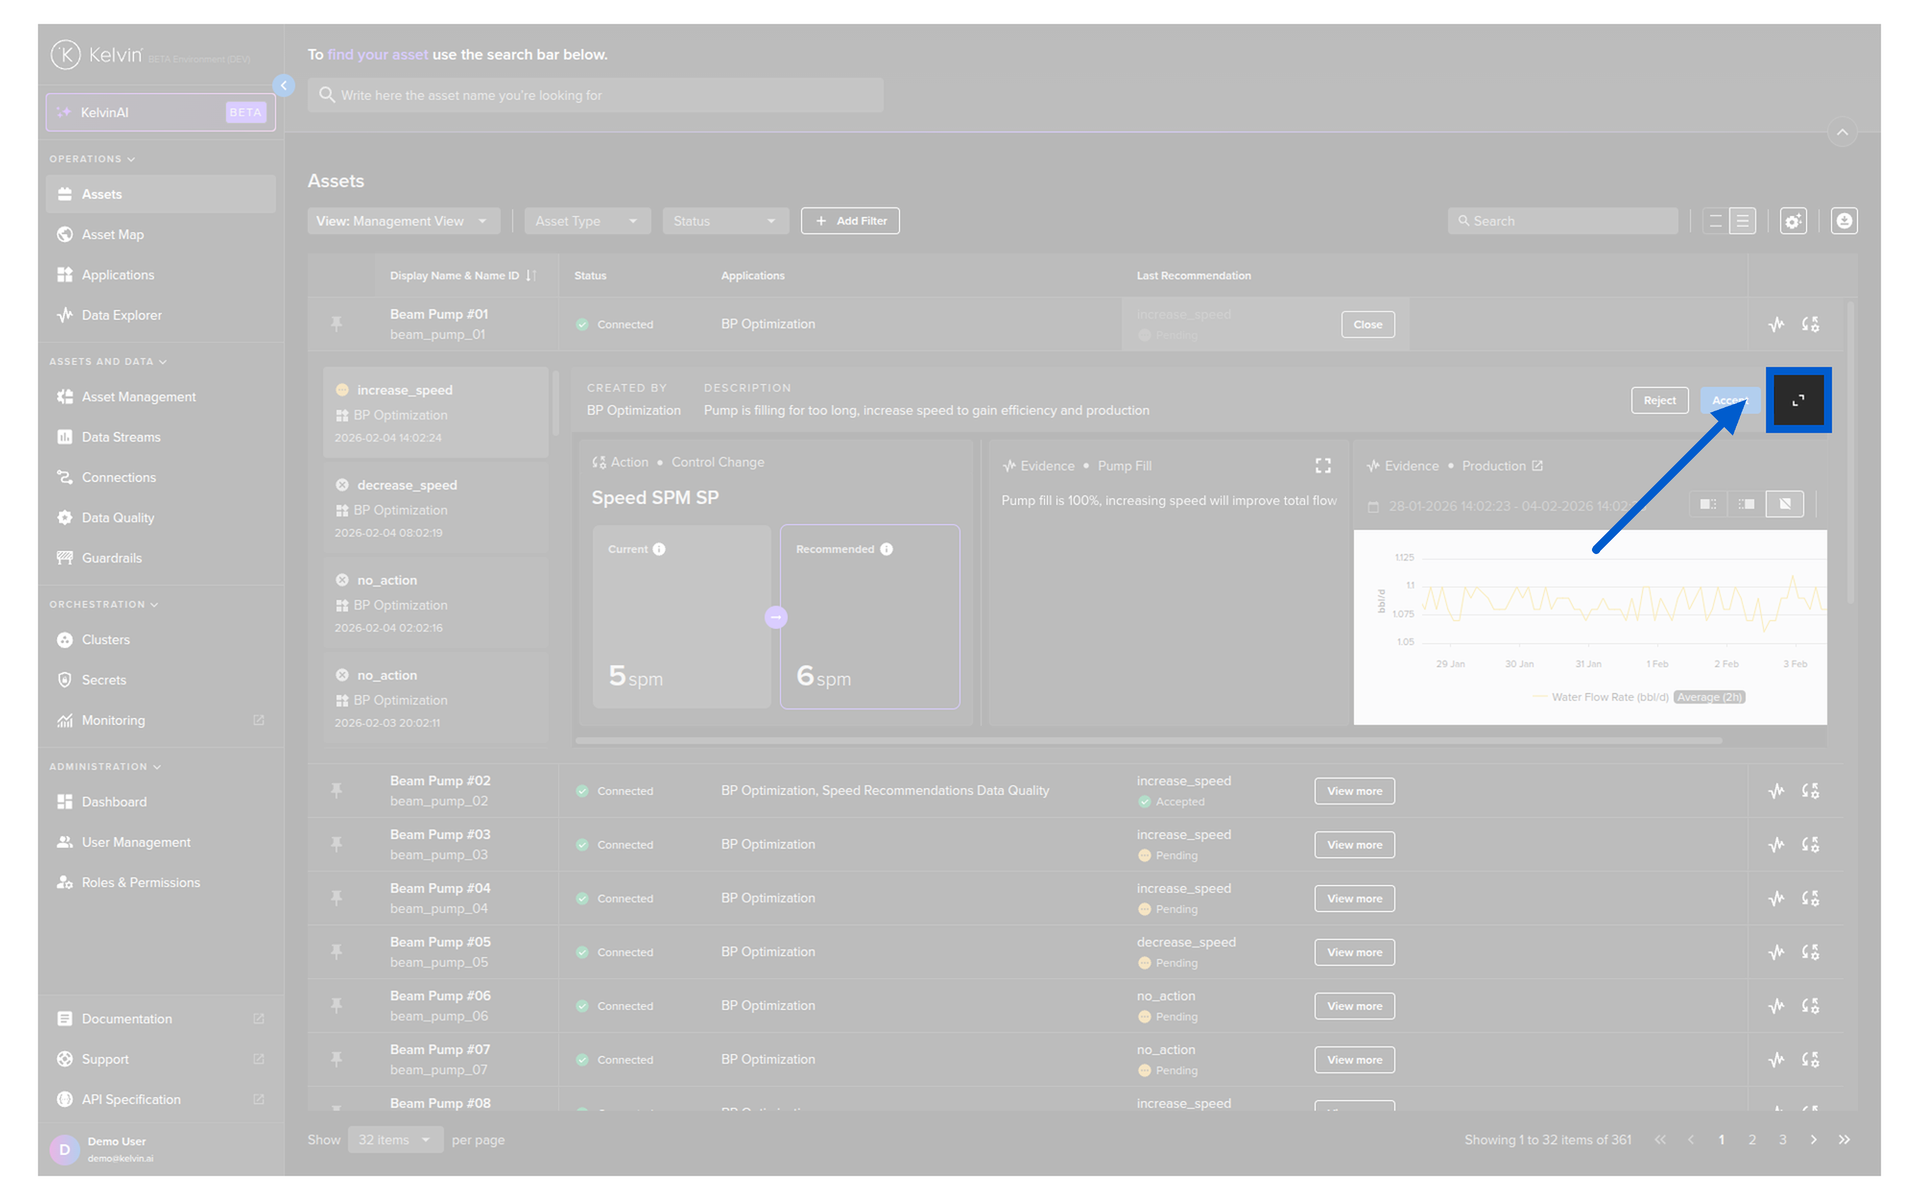Open the Production evidence external link icon

pyautogui.click(x=1538, y=466)
